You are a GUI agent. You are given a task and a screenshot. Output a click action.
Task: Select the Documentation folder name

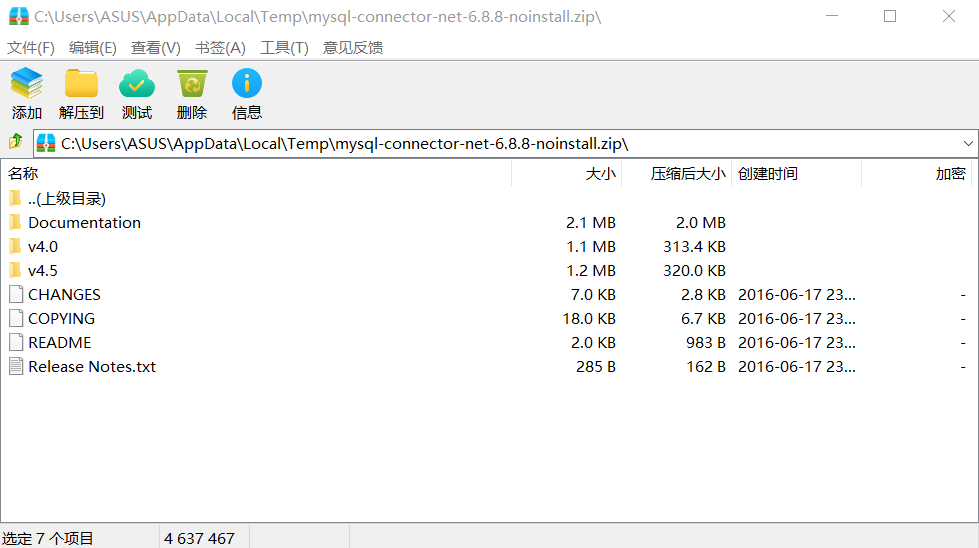pyautogui.click(x=84, y=222)
